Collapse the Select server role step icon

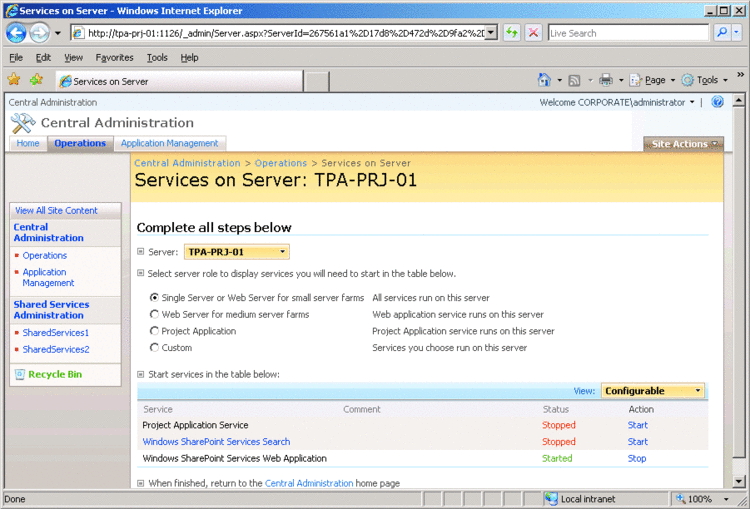point(141,273)
